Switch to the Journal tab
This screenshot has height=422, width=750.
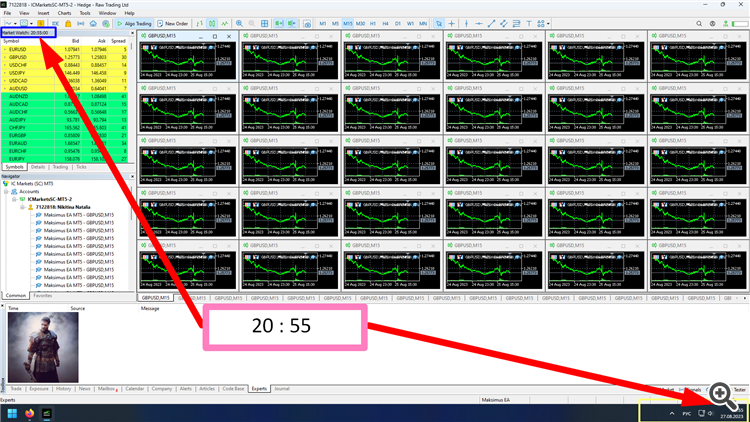coord(282,389)
